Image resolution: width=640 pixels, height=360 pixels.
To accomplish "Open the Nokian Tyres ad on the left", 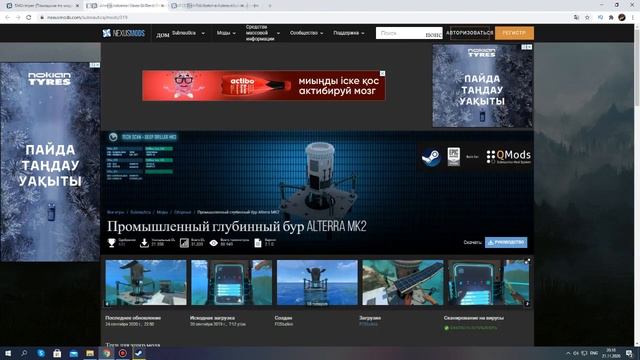I will [50, 162].
